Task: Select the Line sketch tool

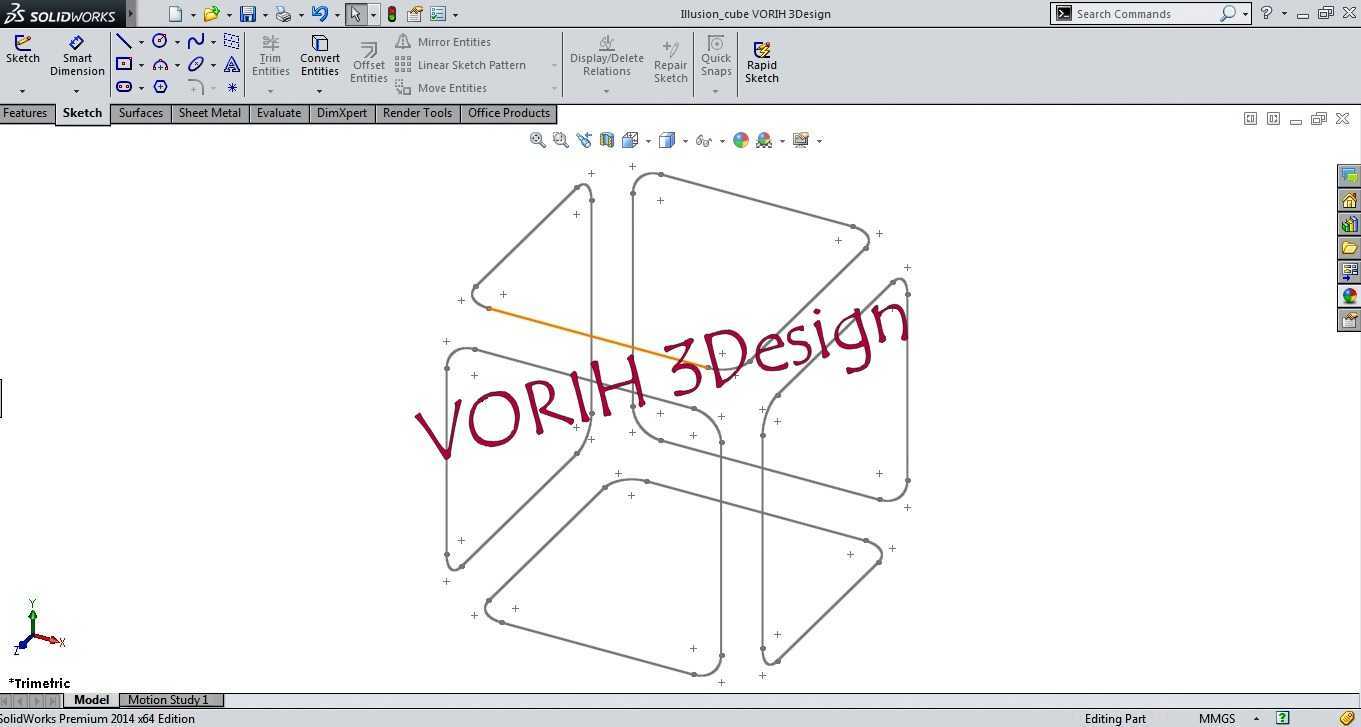Action: (124, 41)
